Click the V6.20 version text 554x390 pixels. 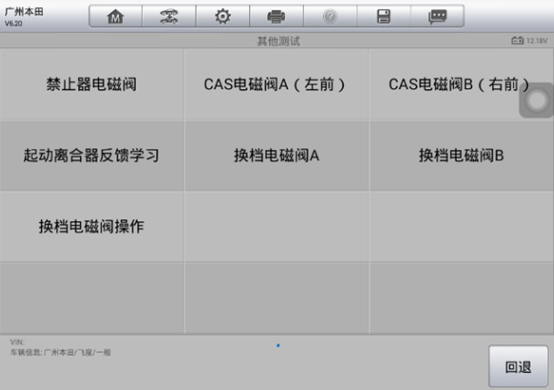13,24
